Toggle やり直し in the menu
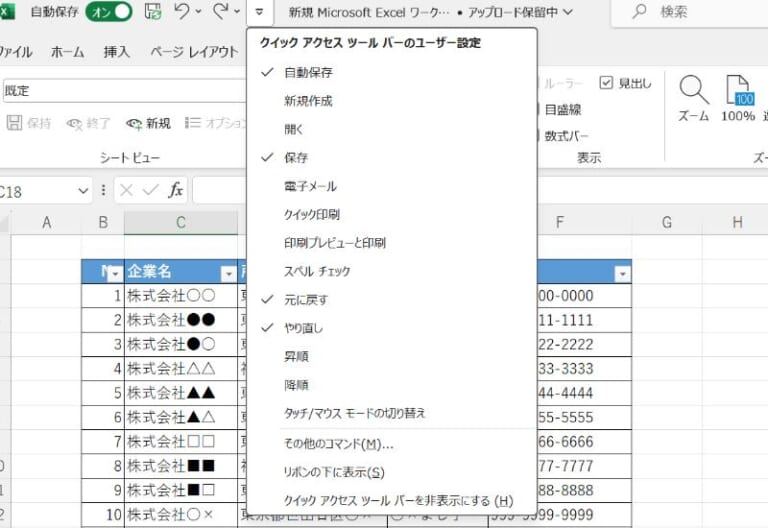768x528 pixels. click(x=392, y=328)
